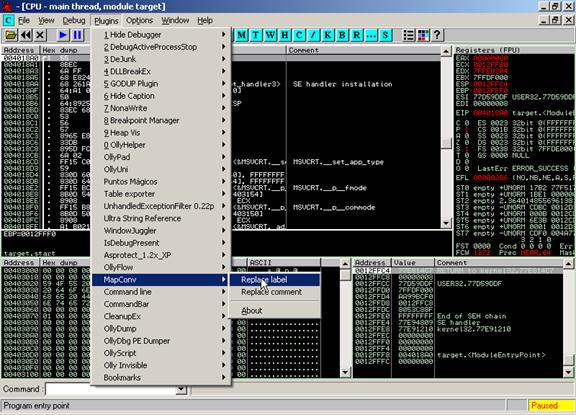Expand the GODUP Plugin submenu
The width and height of the screenshot is (576, 415).
click(161, 84)
